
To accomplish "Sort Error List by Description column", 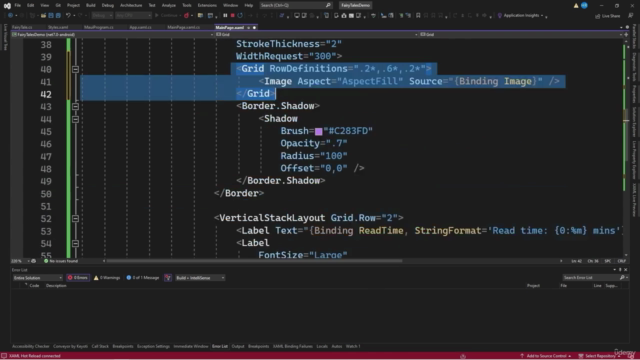I will pos(56,286).
